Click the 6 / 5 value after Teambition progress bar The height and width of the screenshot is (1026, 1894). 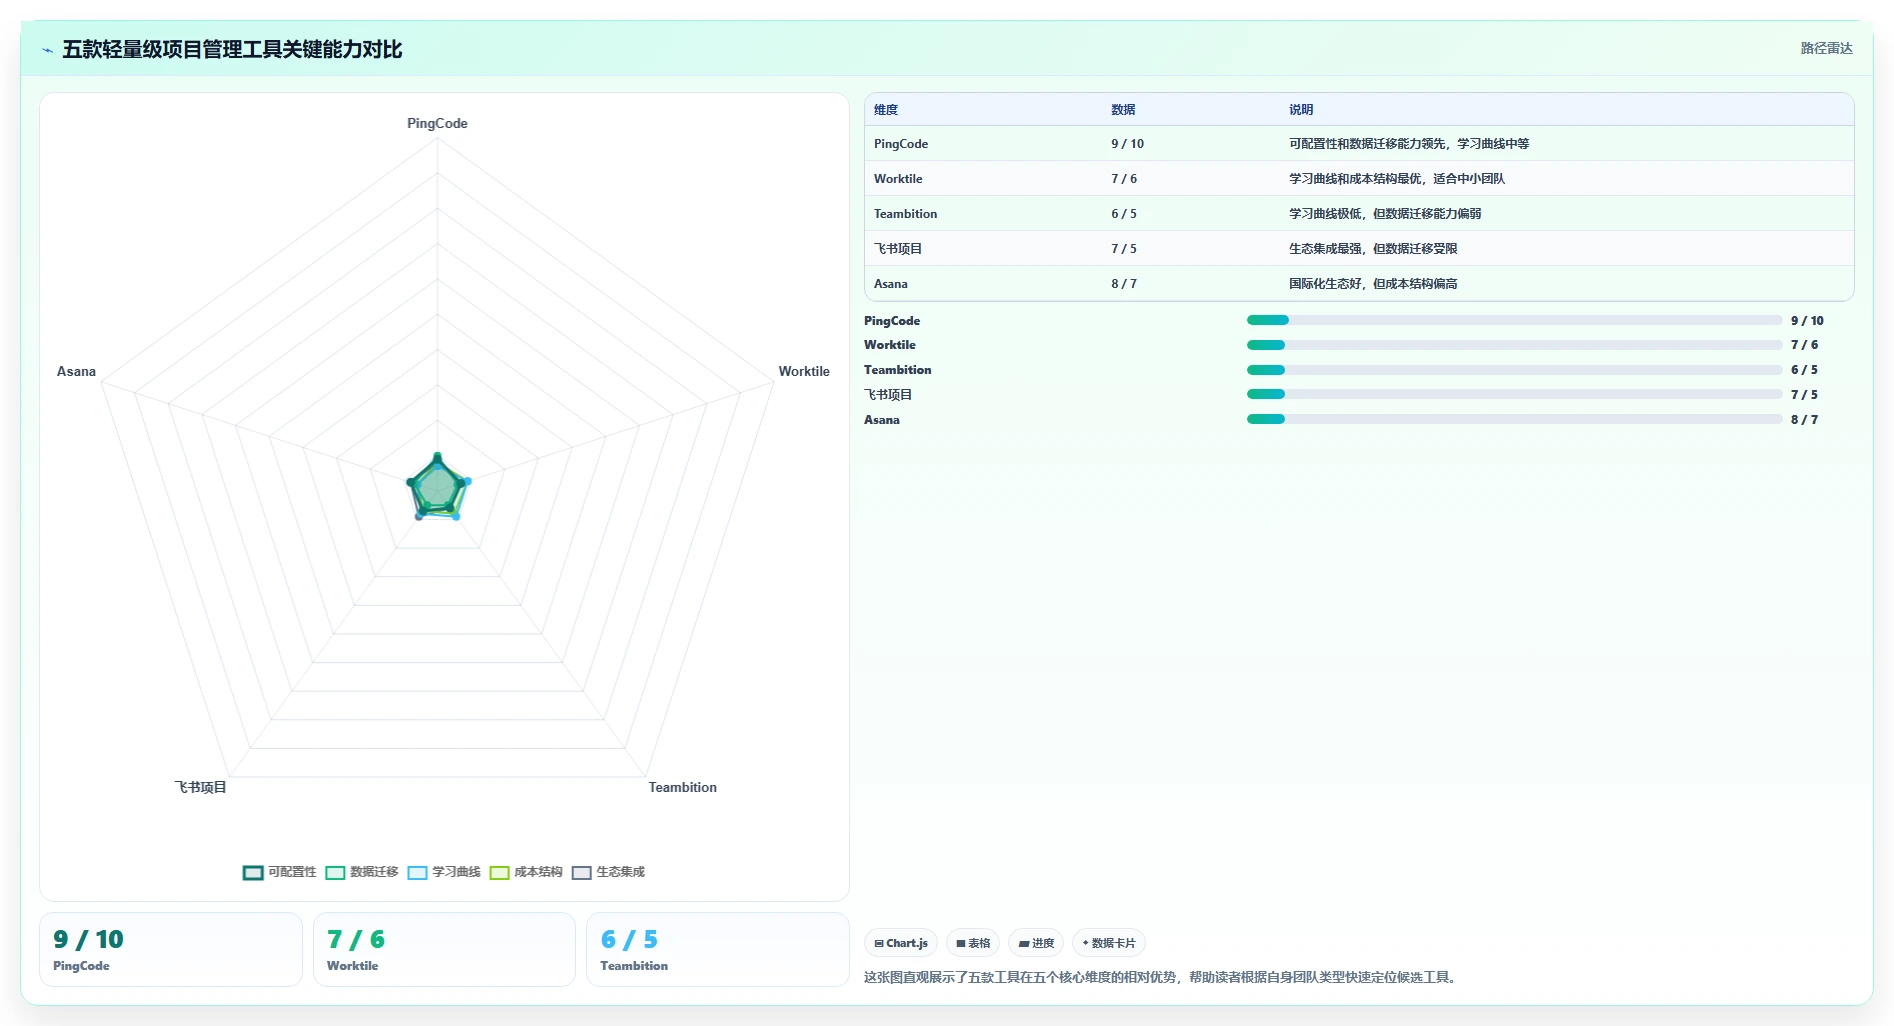click(x=1804, y=370)
